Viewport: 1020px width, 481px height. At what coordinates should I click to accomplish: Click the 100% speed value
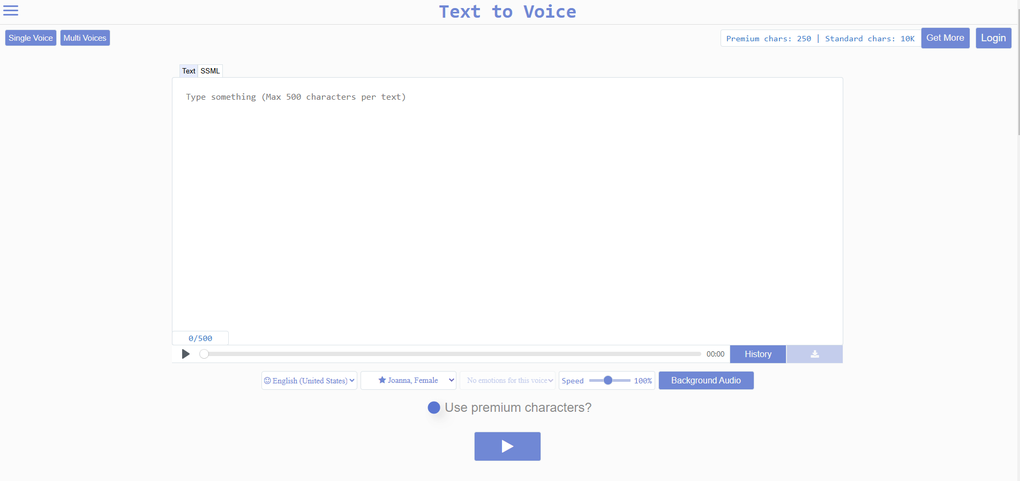(x=643, y=381)
